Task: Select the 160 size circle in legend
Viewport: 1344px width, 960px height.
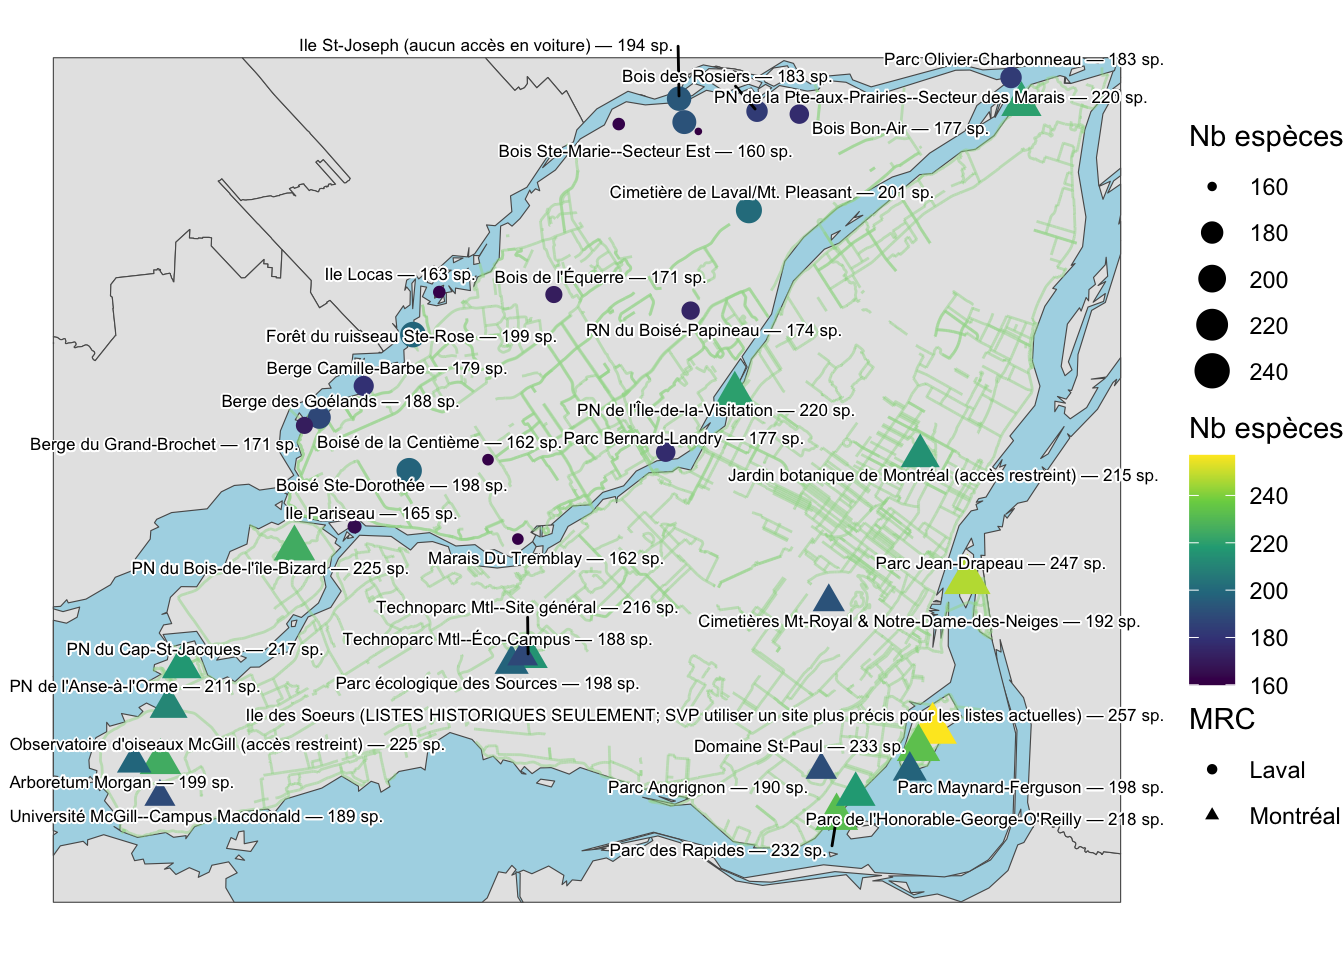Action: (1212, 187)
